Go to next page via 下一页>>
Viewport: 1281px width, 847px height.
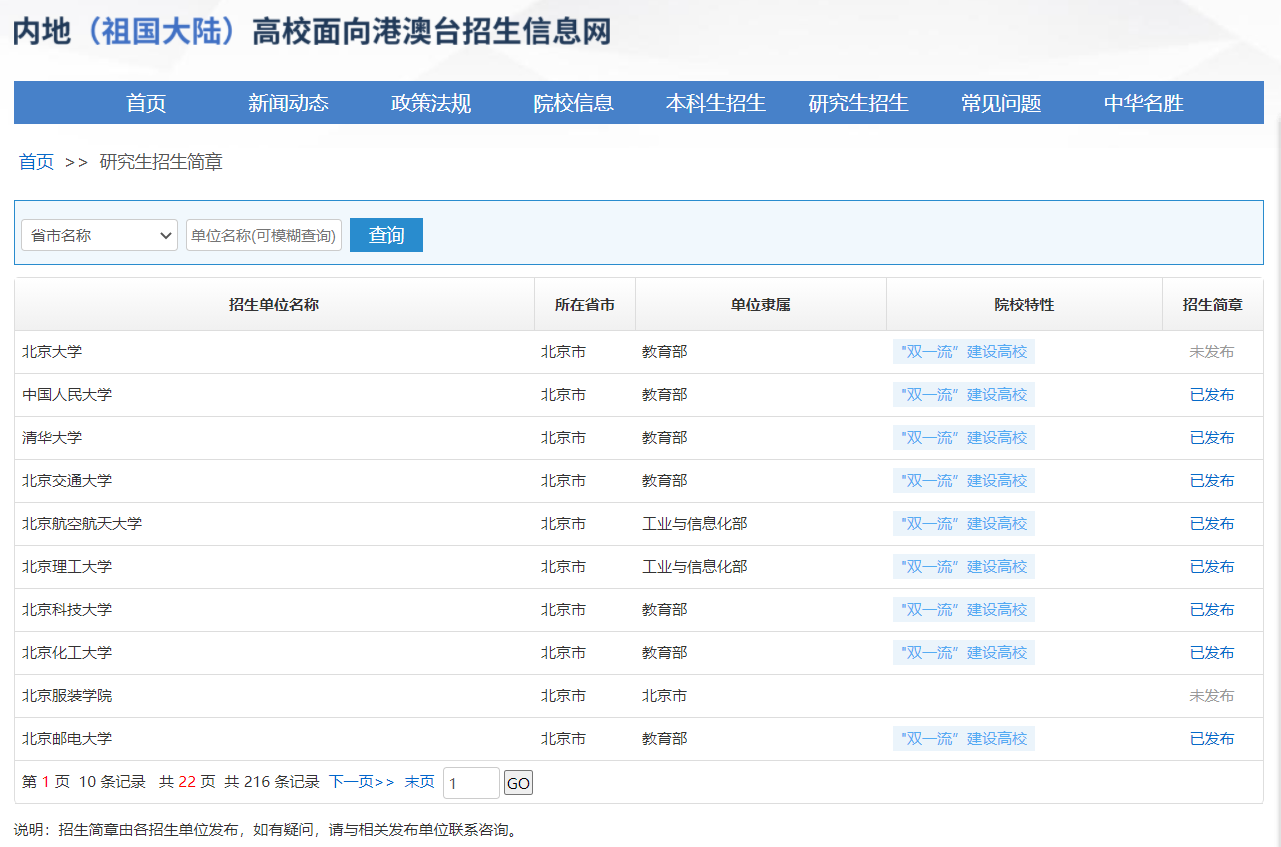tap(362, 782)
